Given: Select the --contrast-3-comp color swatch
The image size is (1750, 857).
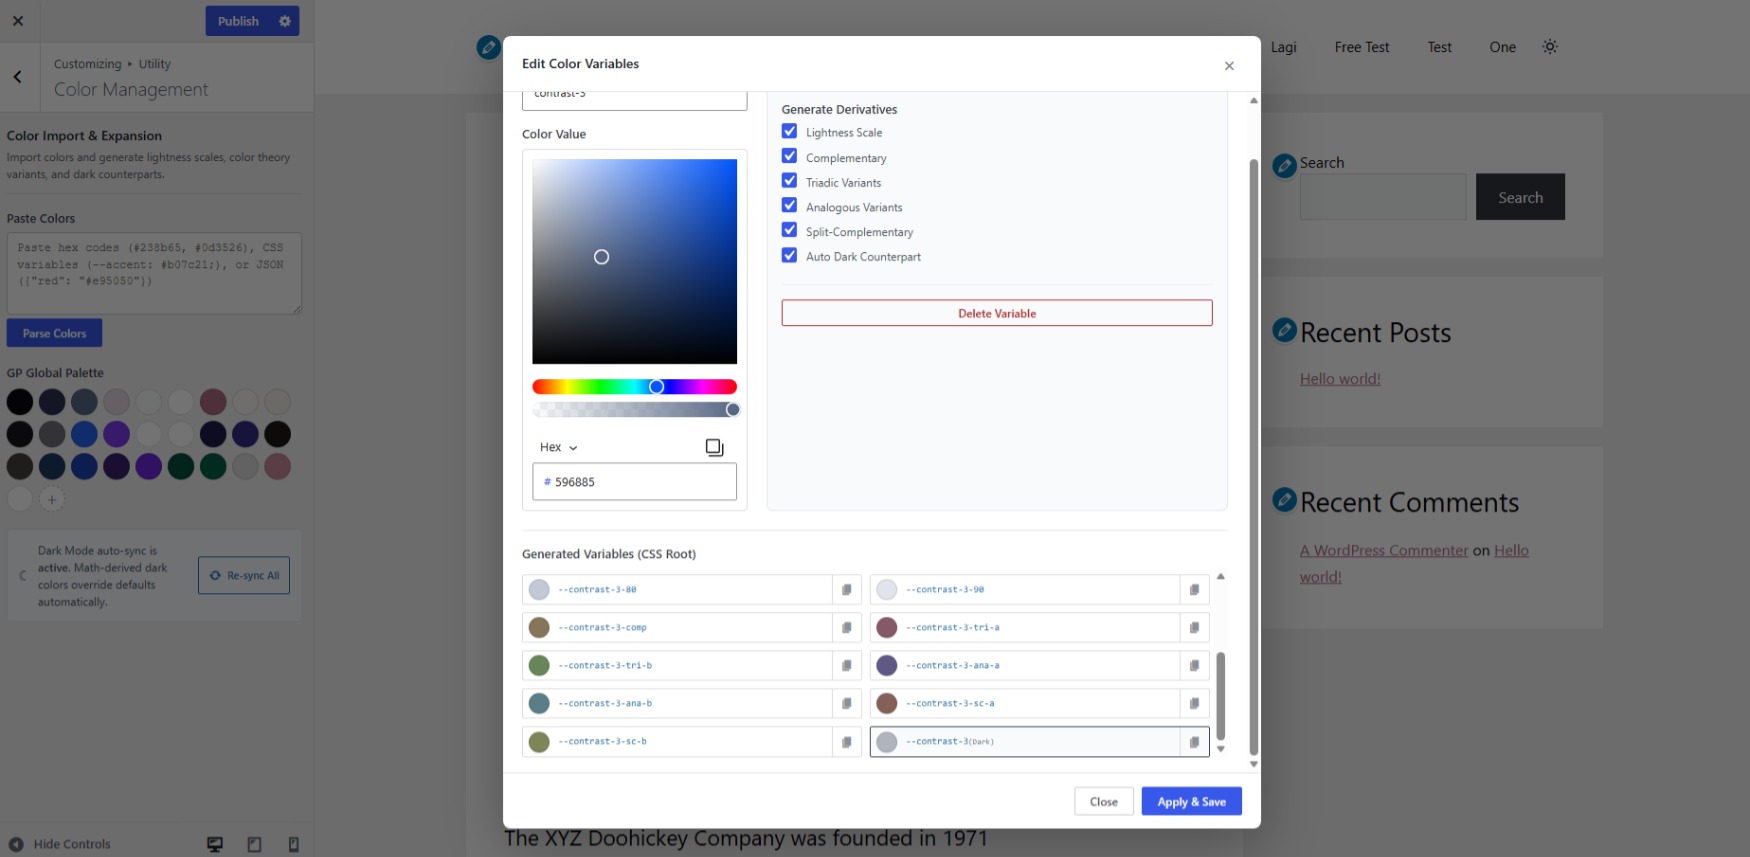Looking at the screenshot, I should pos(539,628).
